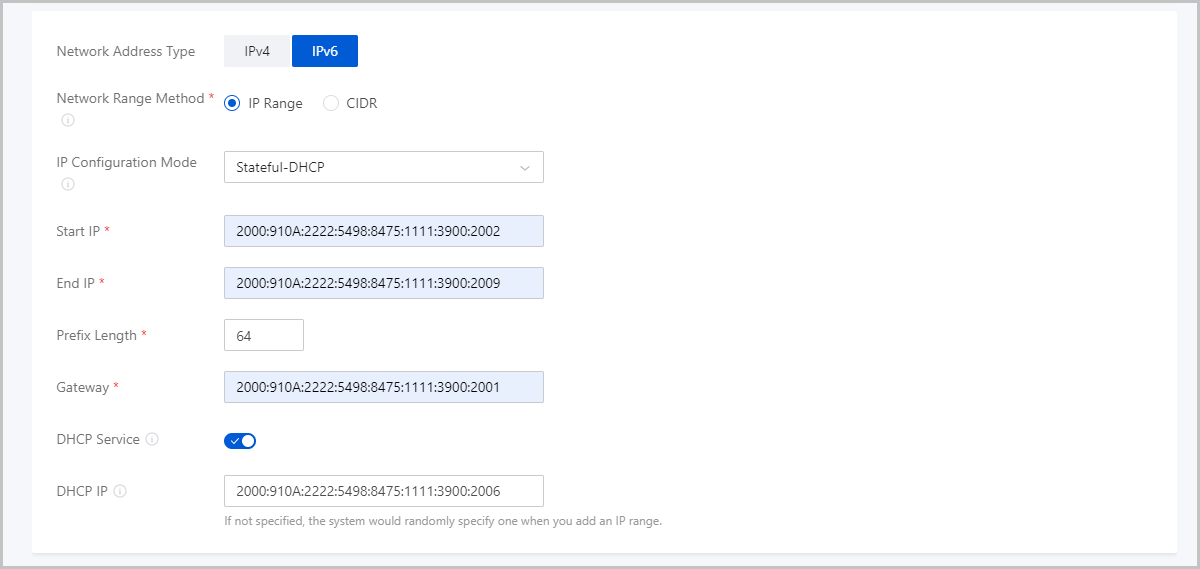This screenshot has width=1200, height=569.
Task: Click the hint text below DHCP IP
Action: click(x=443, y=521)
